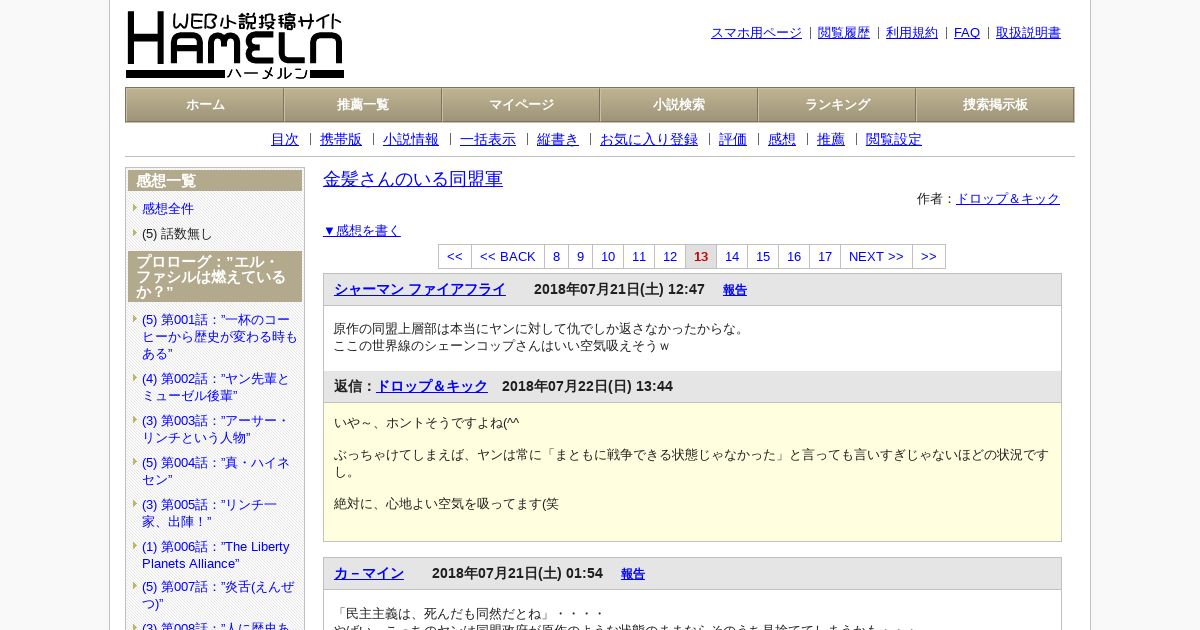
Task: Select 感想全件 in the sidebar
Action: tap(168, 209)
